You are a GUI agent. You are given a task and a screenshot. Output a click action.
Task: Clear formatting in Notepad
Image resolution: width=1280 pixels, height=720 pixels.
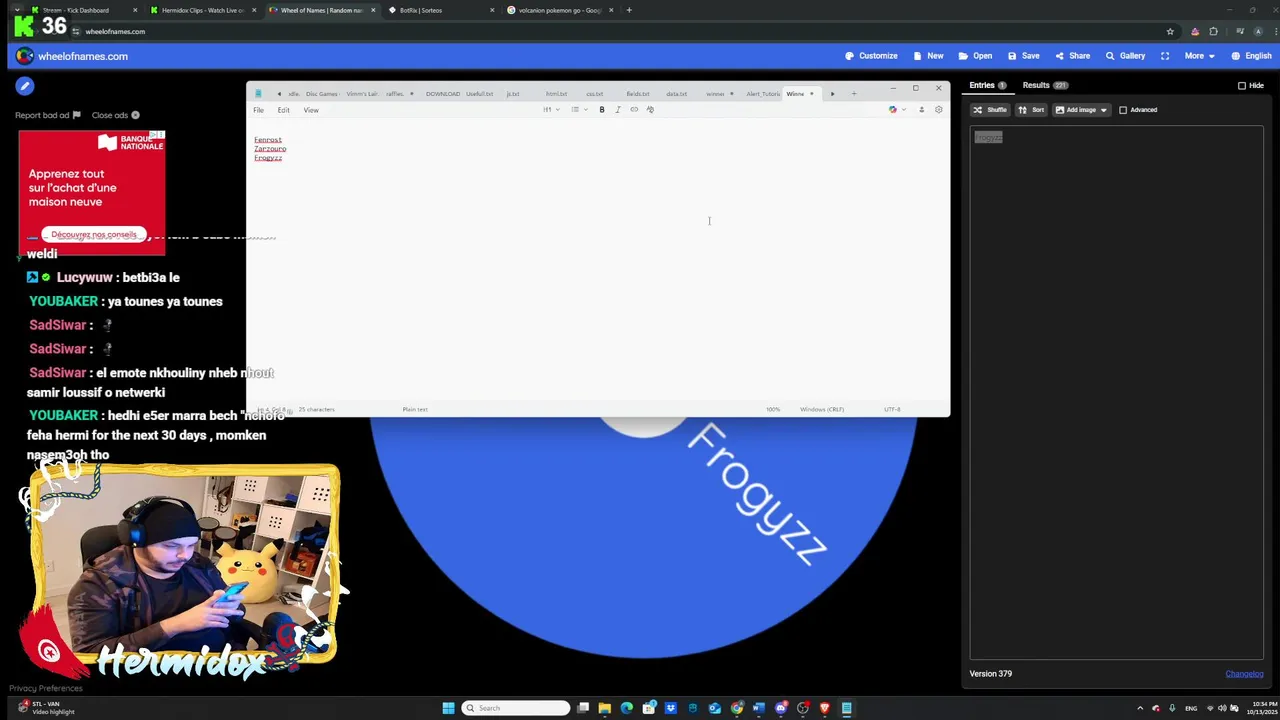(x=650, y=110)
